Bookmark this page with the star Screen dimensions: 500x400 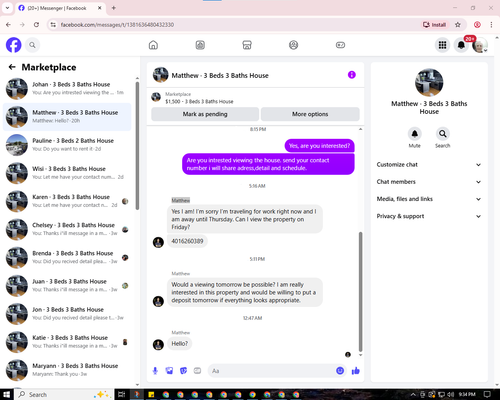coord(458,25)
